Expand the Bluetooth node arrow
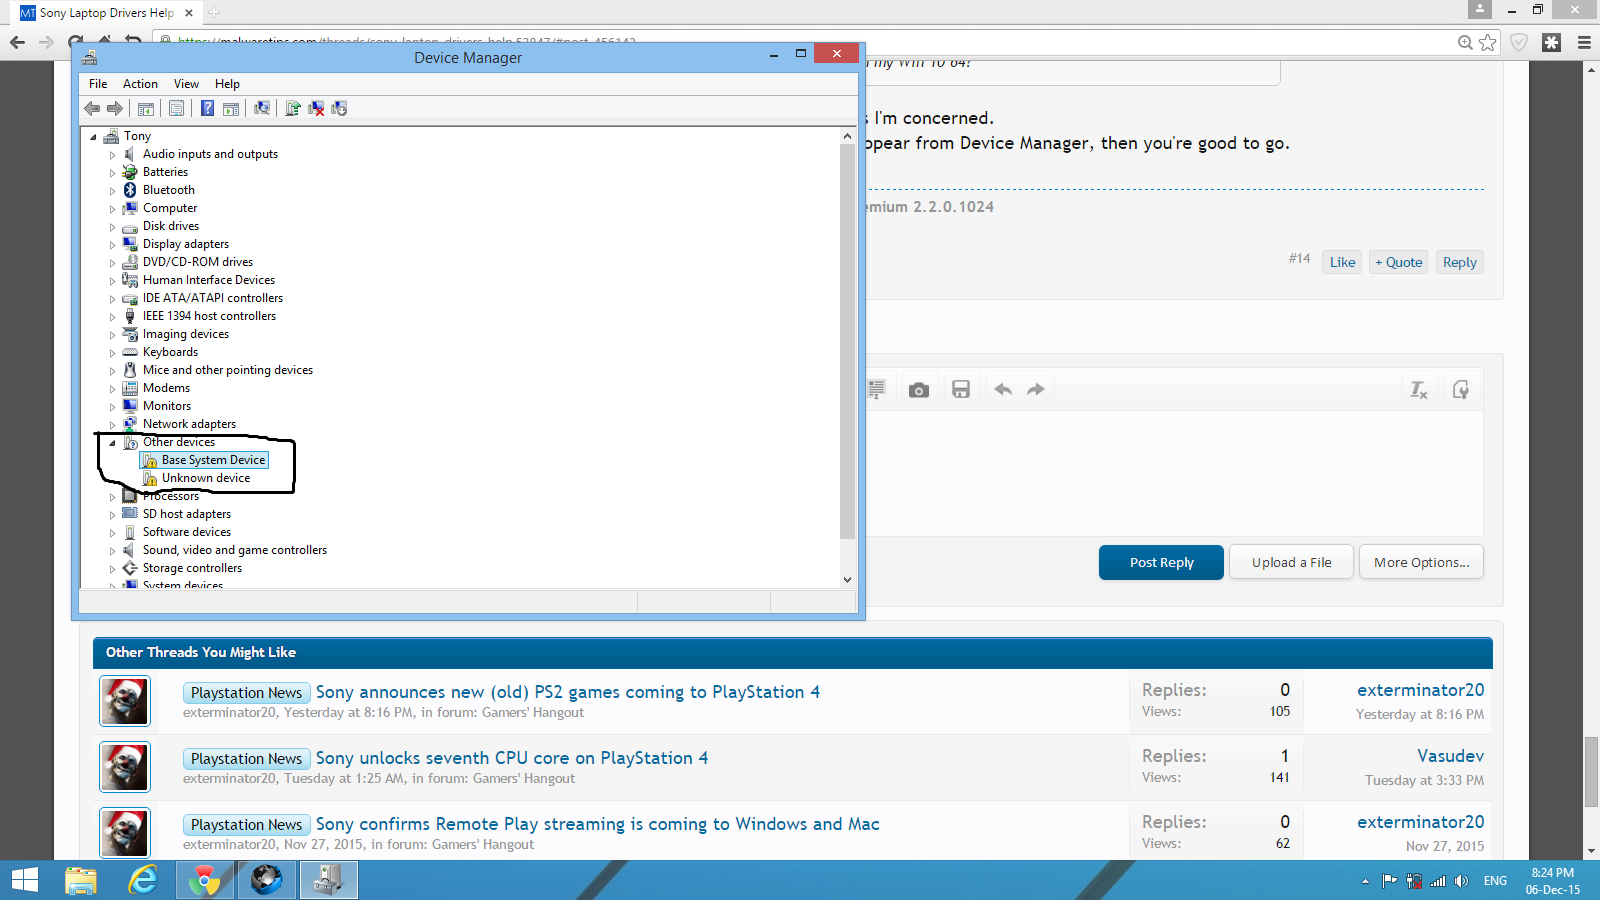The image size is (1600, 900). (112, 191)
